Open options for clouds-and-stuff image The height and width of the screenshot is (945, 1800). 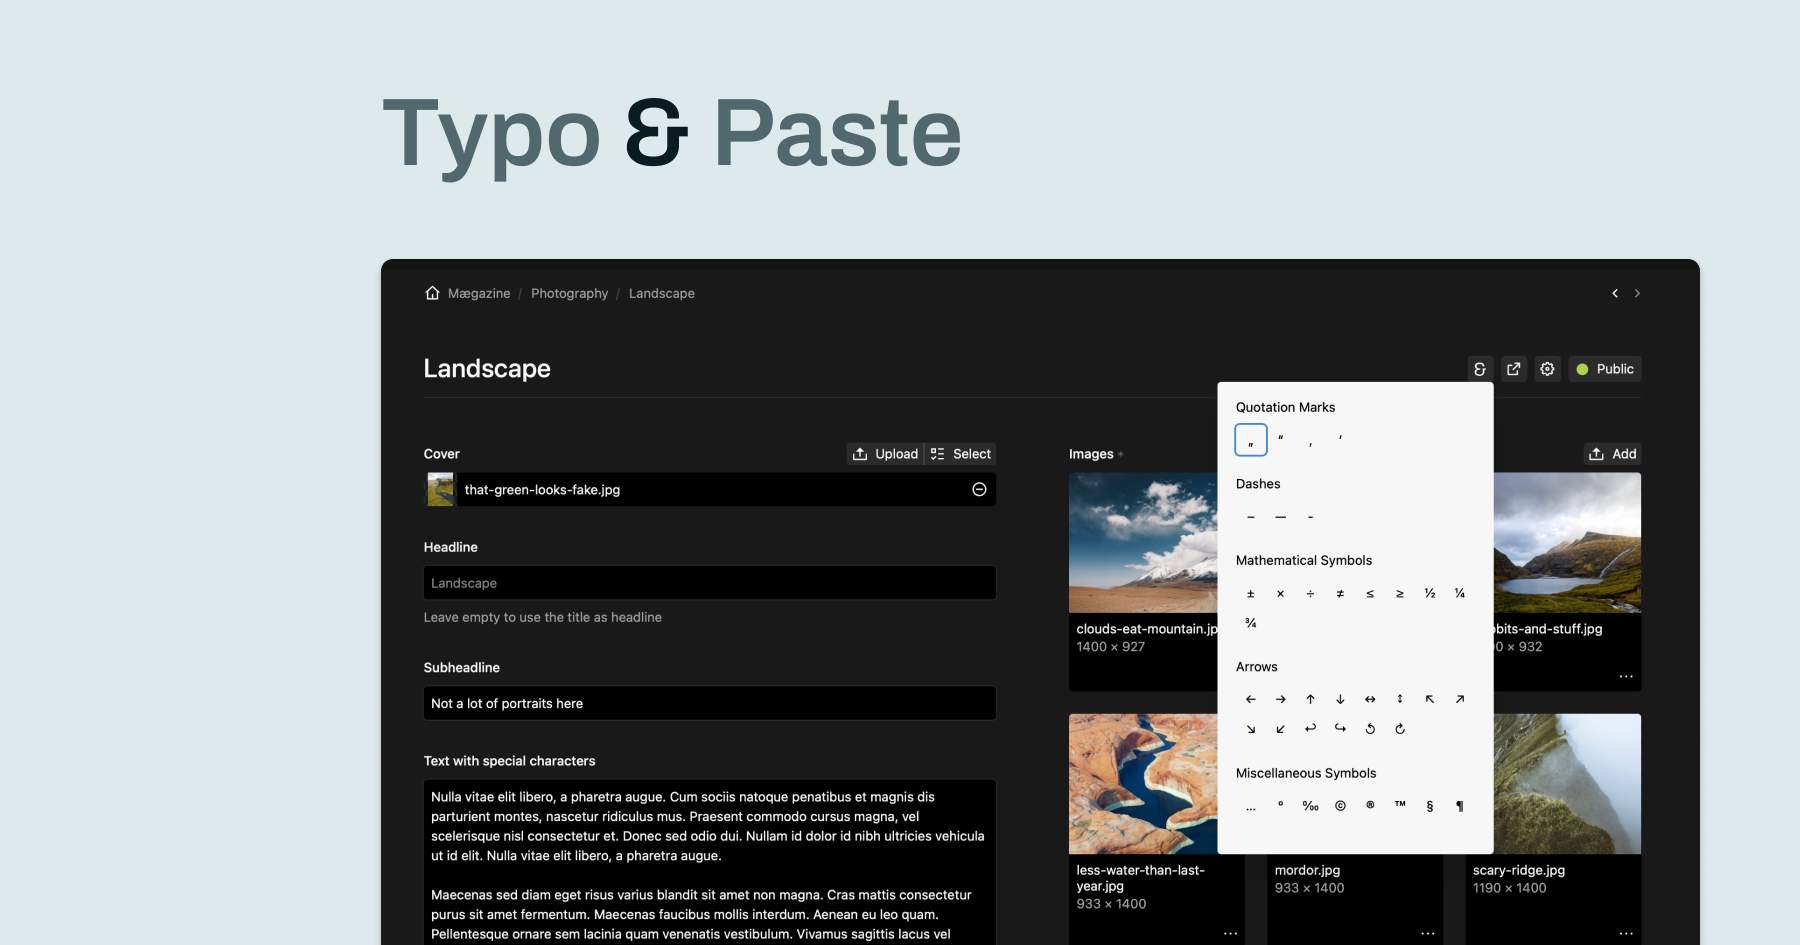pos(1626,676)
